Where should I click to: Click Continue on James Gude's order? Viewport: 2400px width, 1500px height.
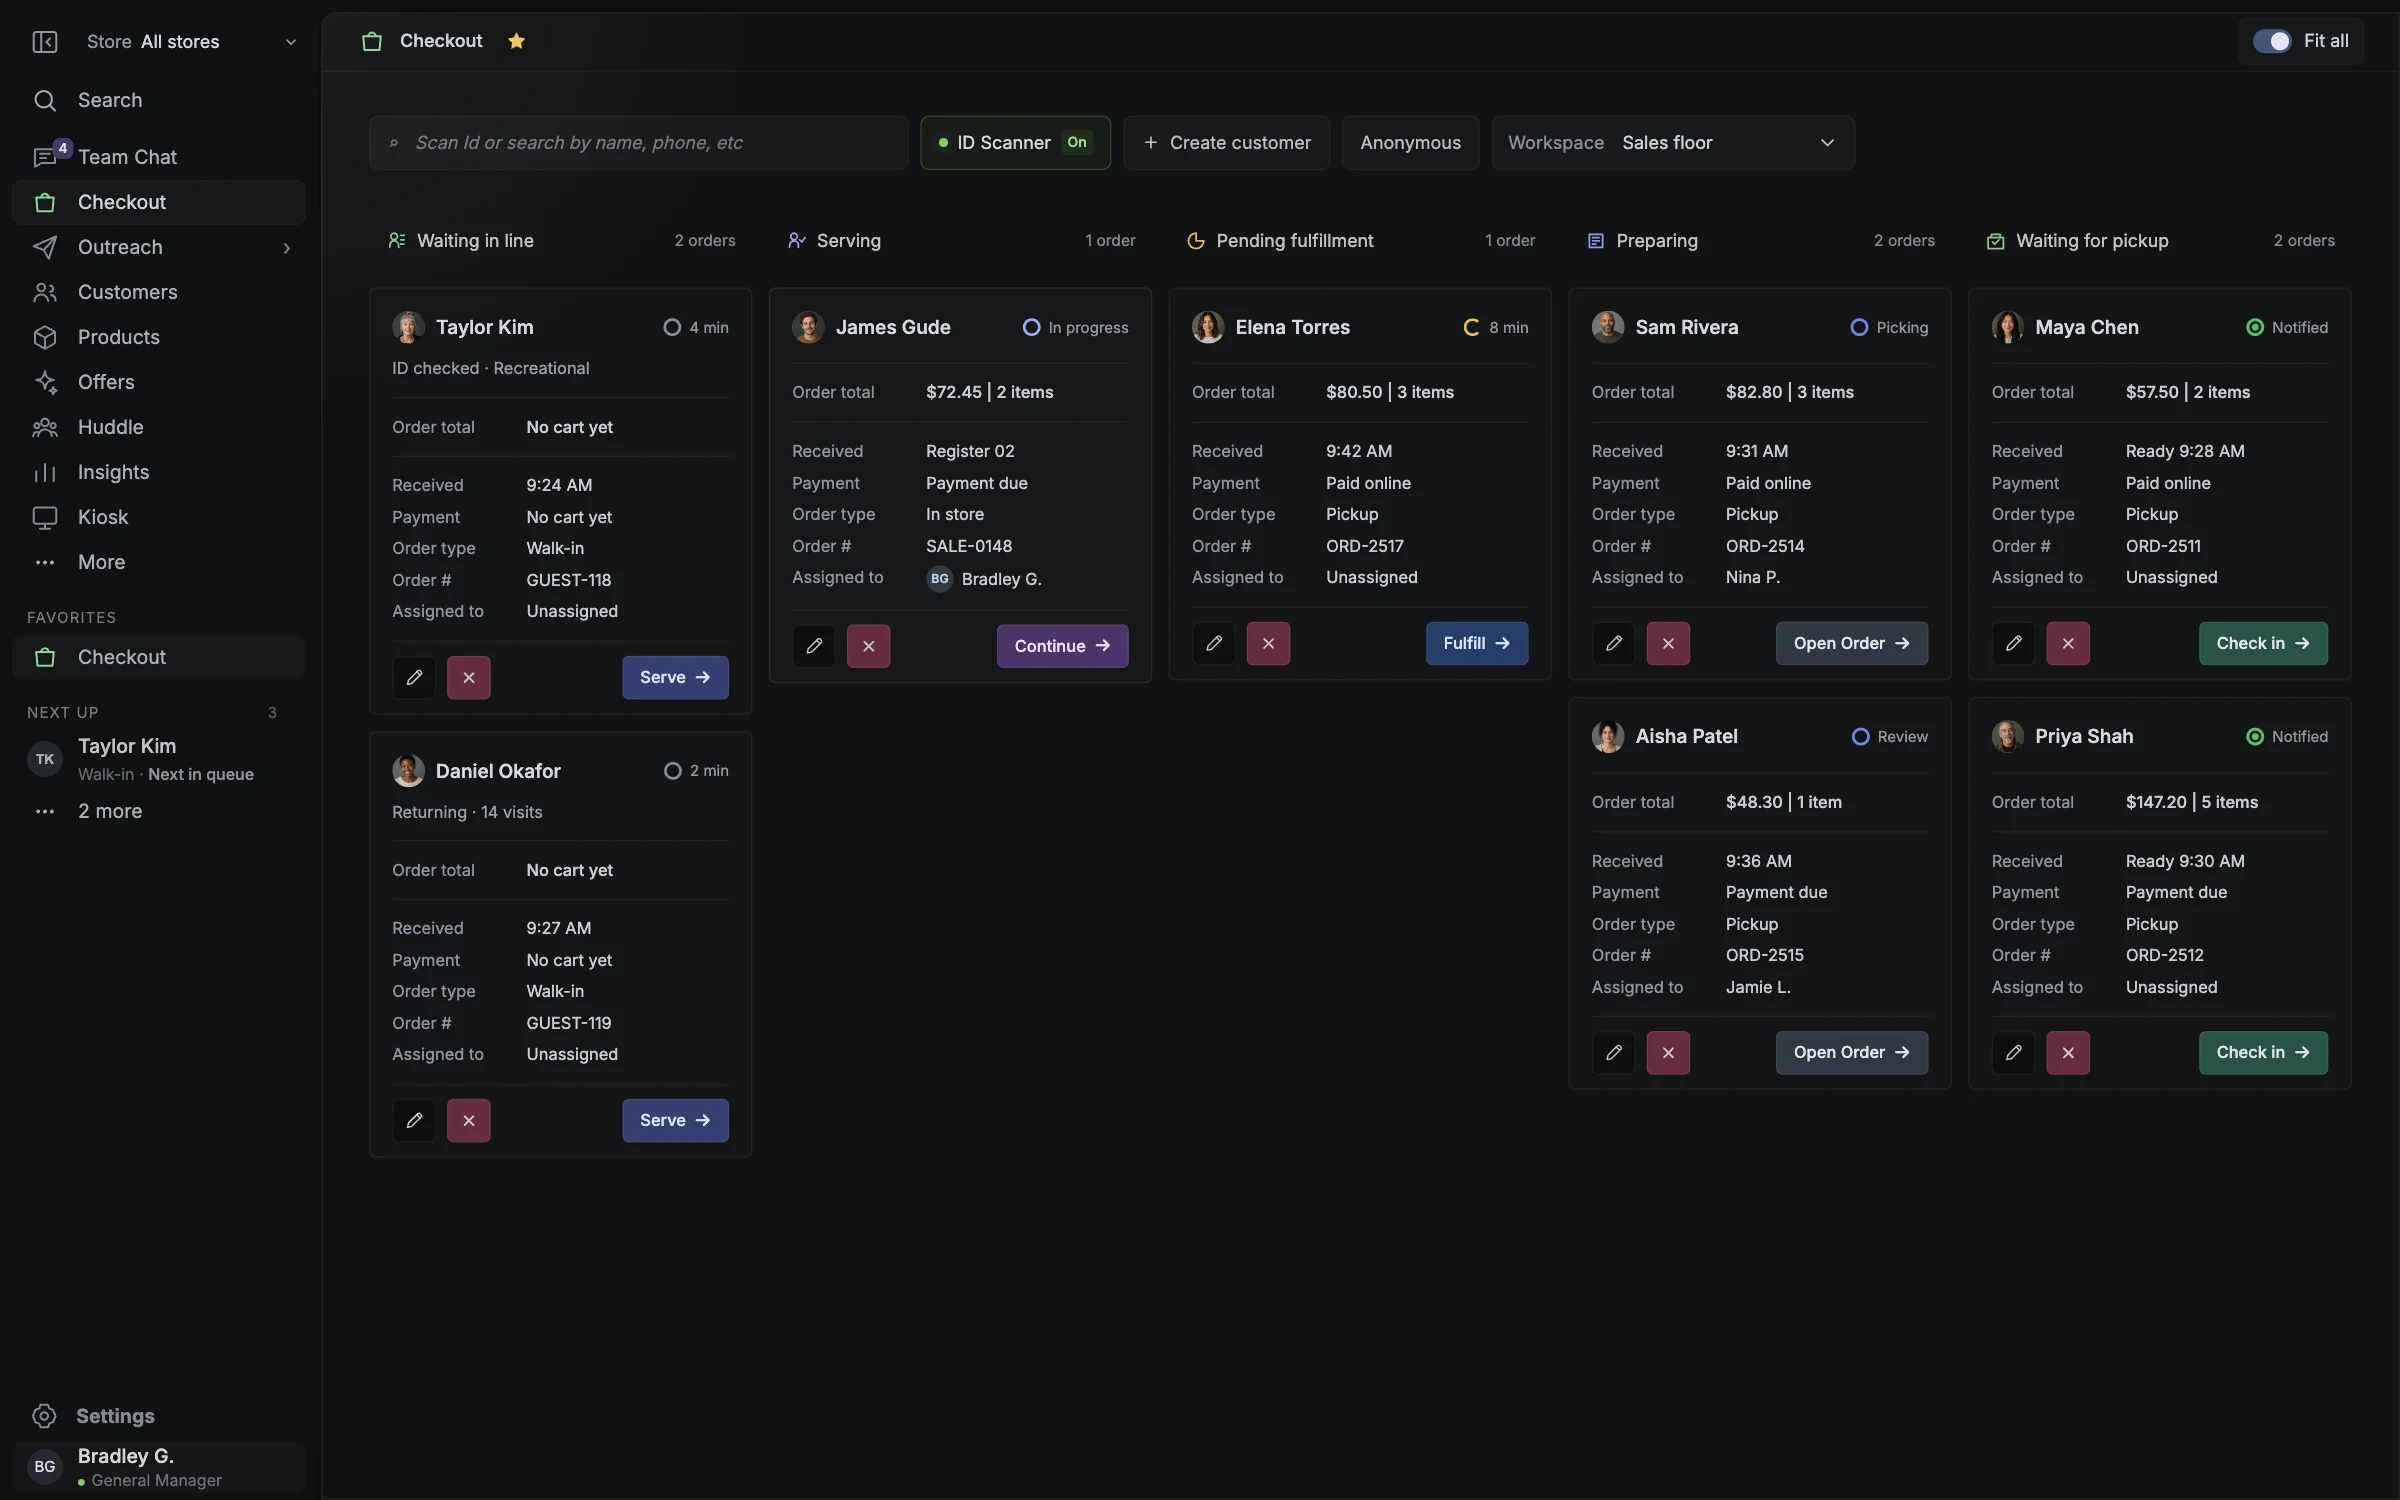pyautogui.click(x=1062, y=646)
